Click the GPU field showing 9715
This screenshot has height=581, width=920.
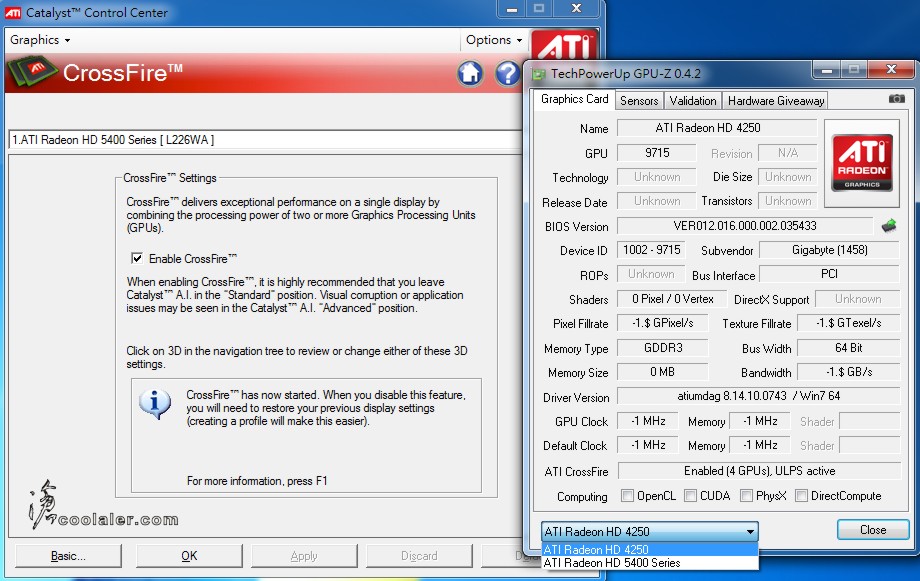657,153
